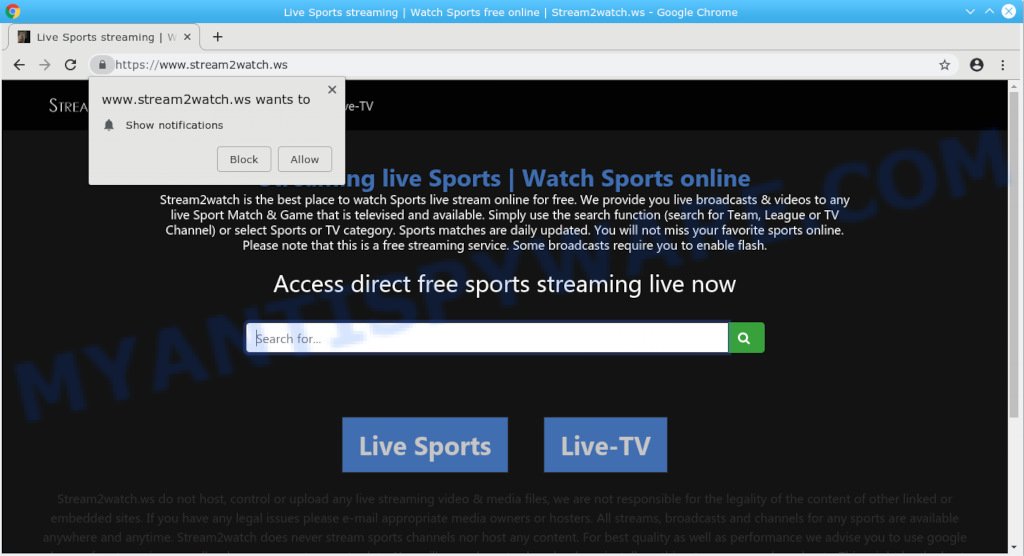Image resolution: width=1024 pixels, height=556 pixels.
Task: Open the Live-TV category button
Action: click(605, 445)
